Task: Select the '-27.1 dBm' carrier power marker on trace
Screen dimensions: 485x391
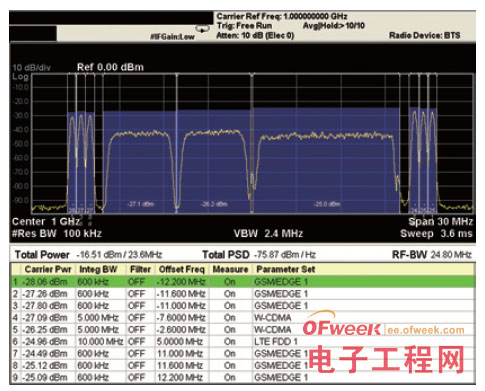Action: [x=140, y=204]
